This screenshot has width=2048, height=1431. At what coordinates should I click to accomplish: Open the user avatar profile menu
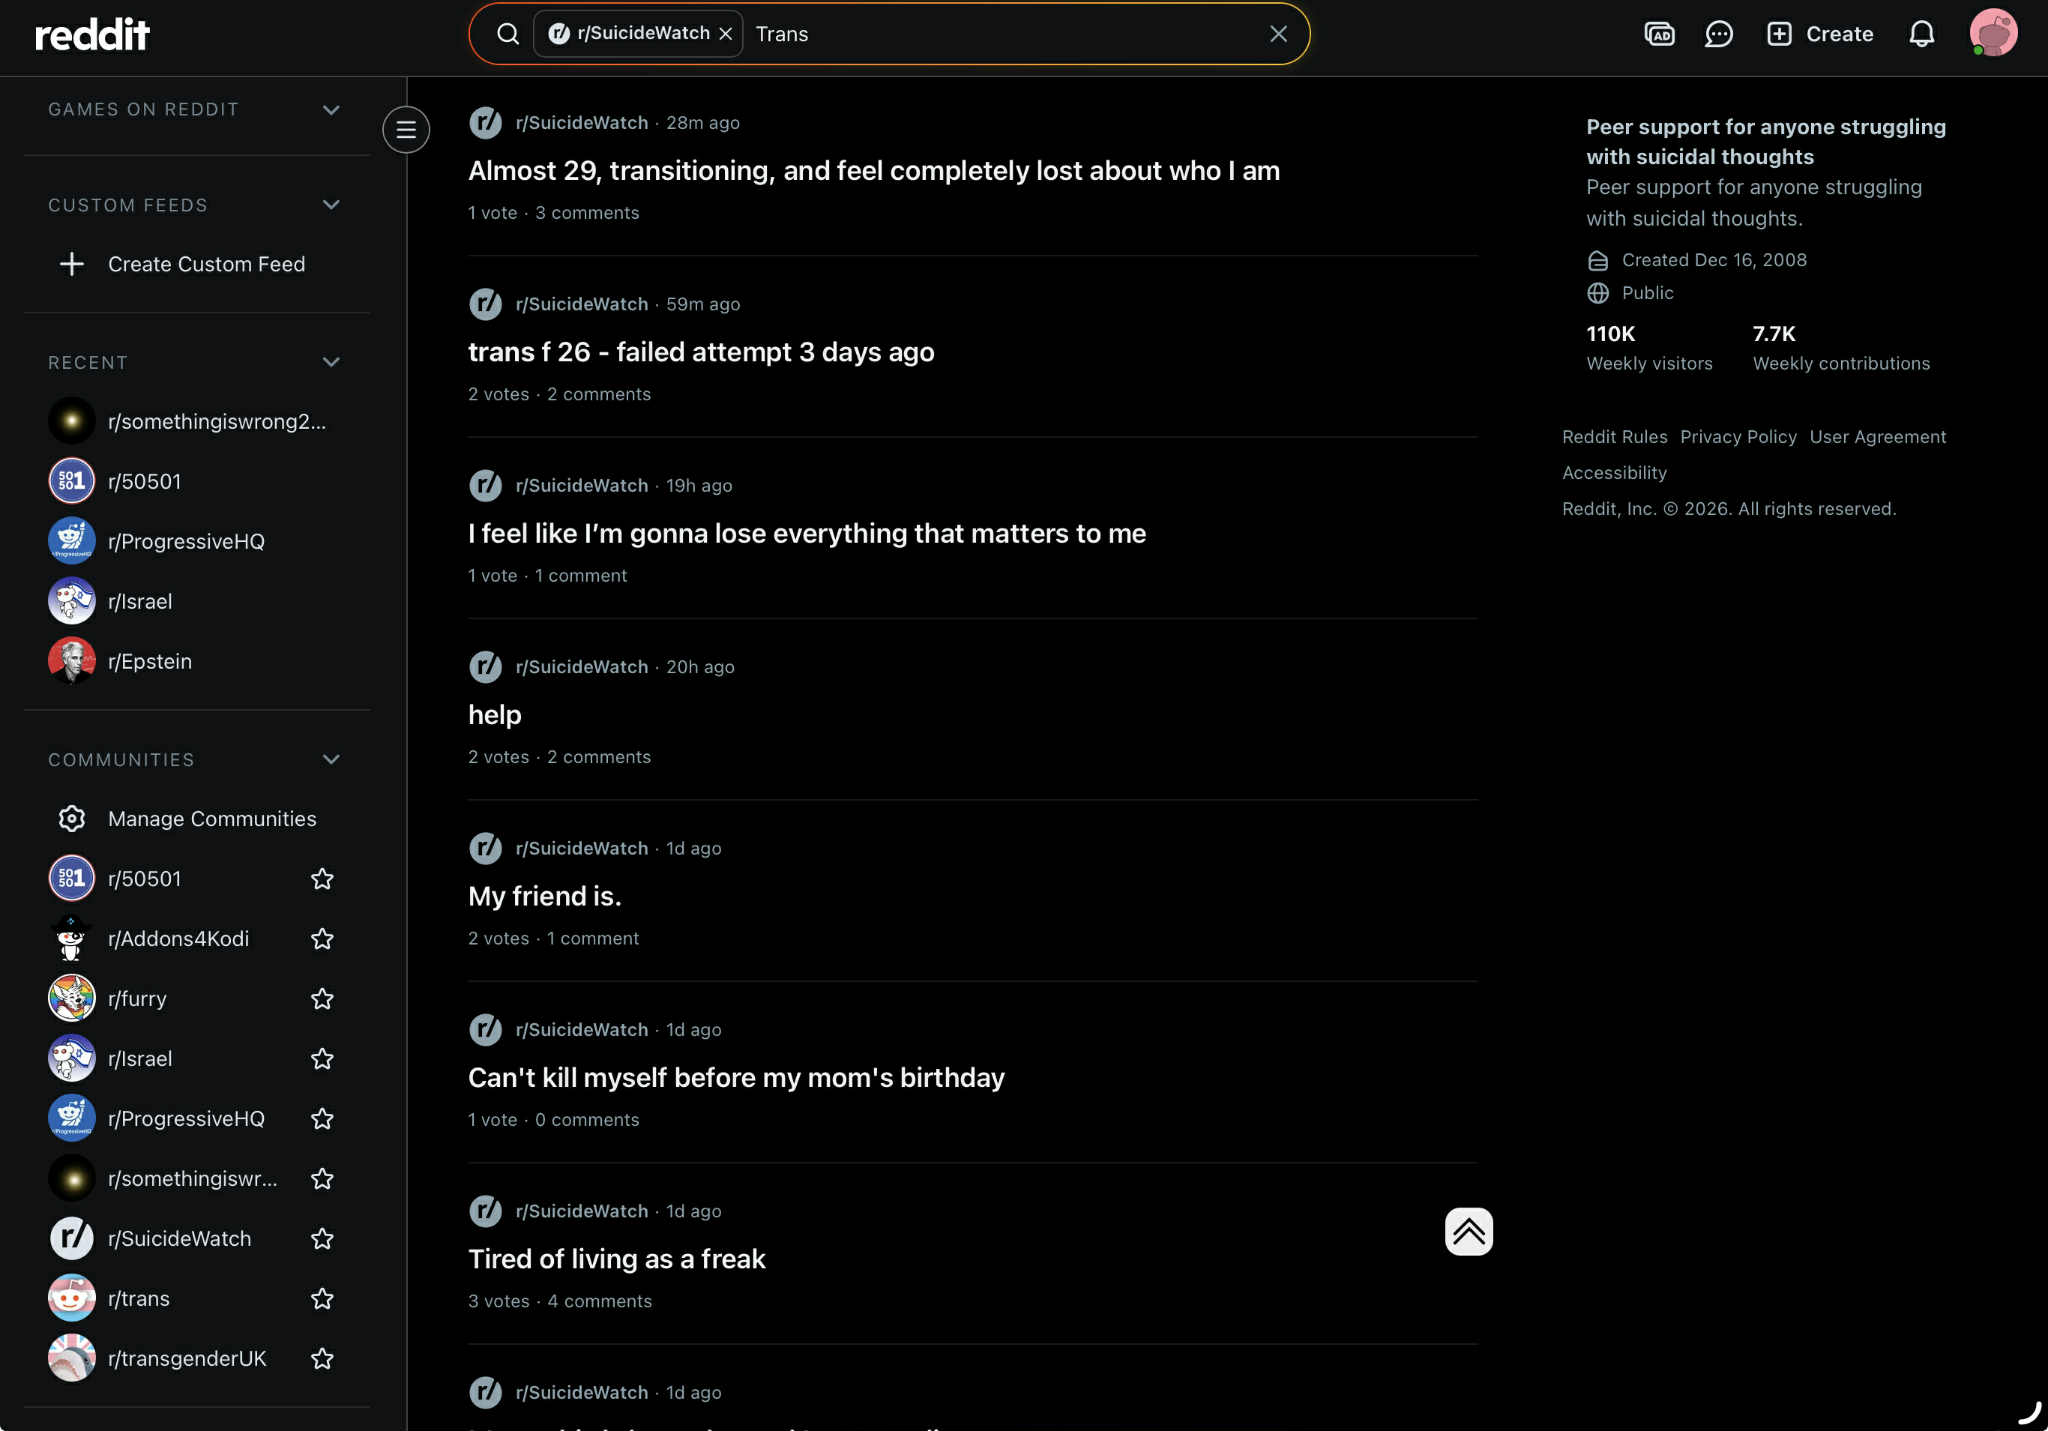click(1992, 34)
